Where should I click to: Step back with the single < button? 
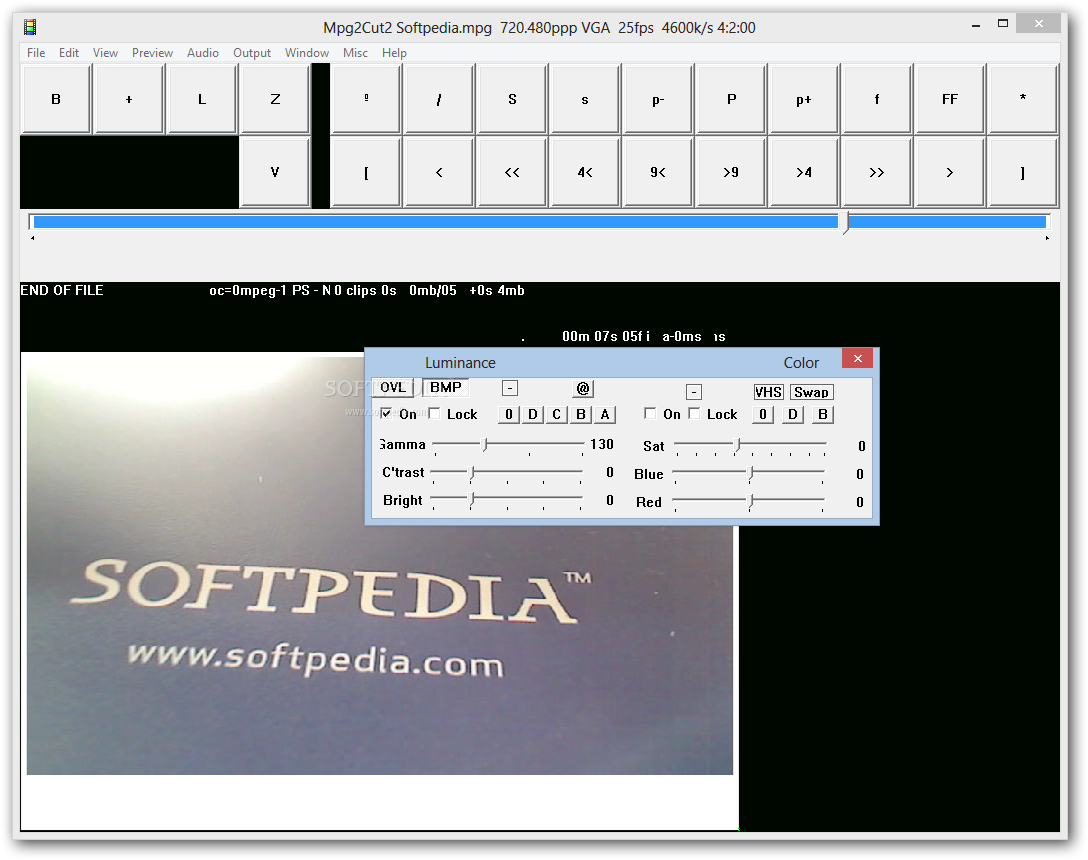tap(439, 172)
